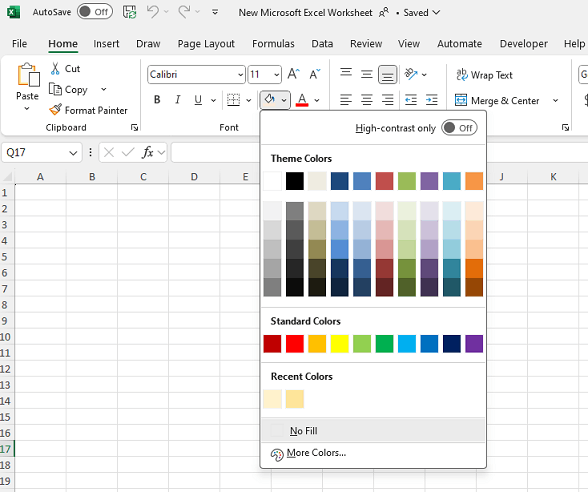
Task: Center text horizontally
Action: tap(366, 100)
